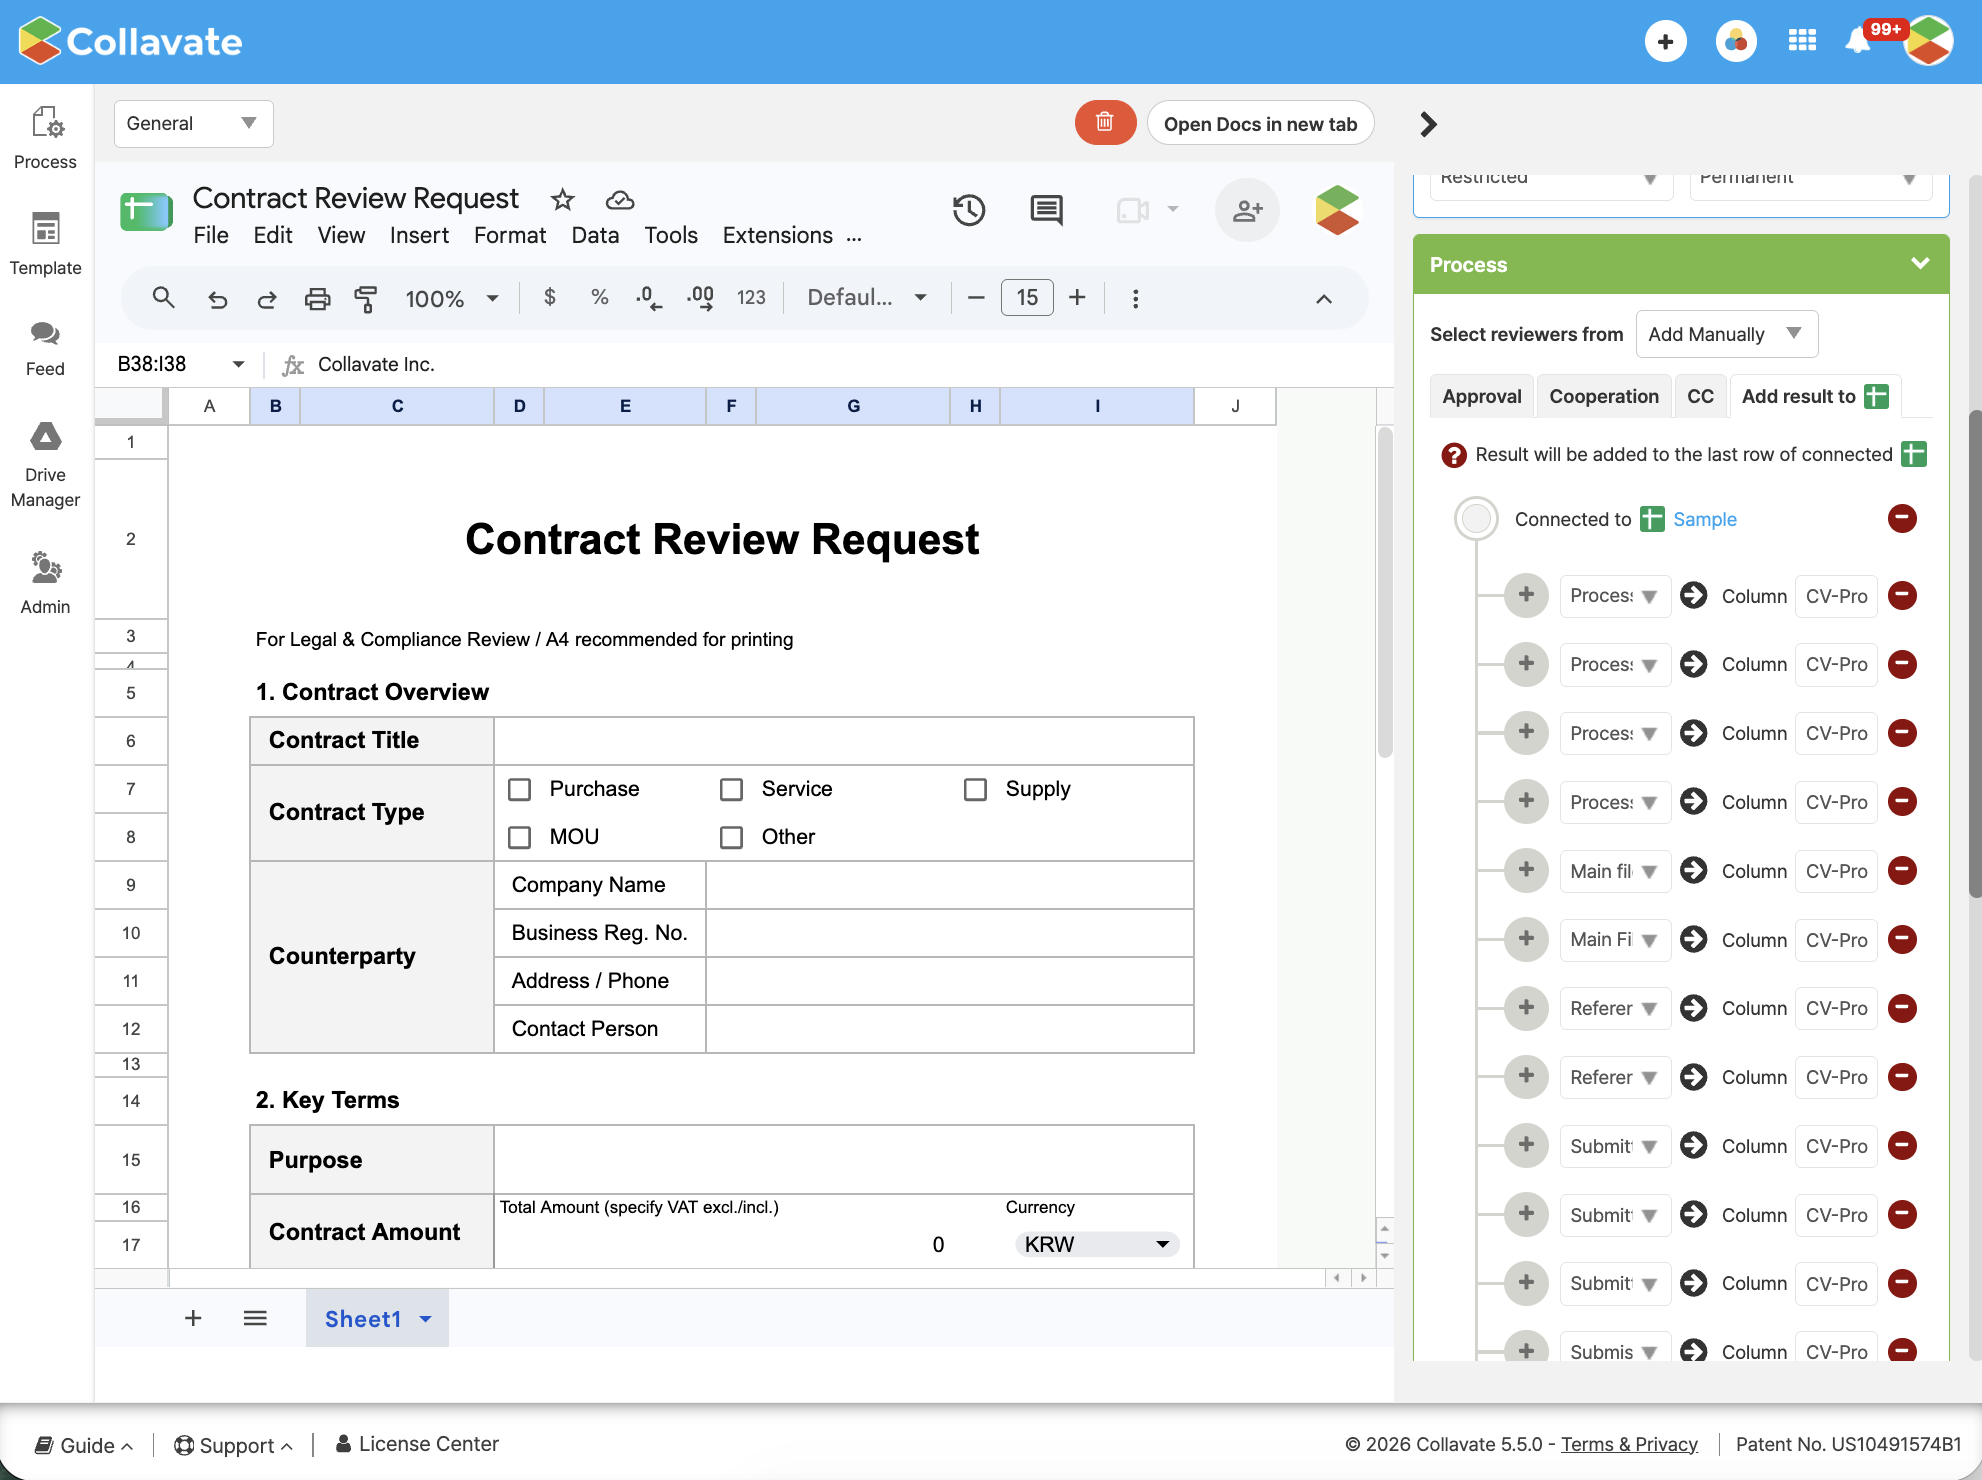1982x1480 pixels.
Task: Open the 100% zoom dropdown
Action: click(452, 298)
